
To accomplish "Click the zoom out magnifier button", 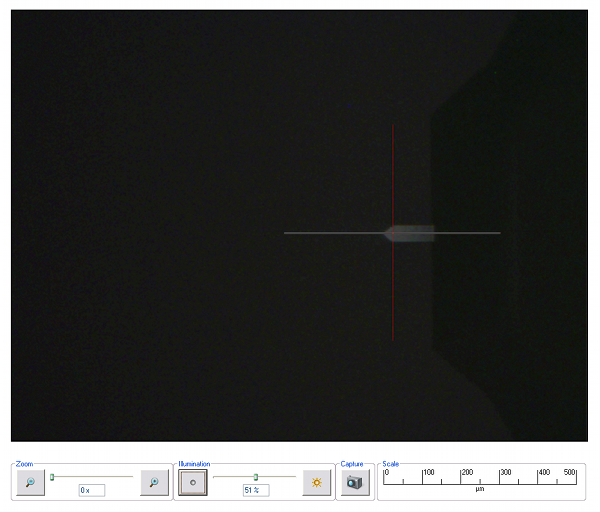I will click(x=30, y=482).
